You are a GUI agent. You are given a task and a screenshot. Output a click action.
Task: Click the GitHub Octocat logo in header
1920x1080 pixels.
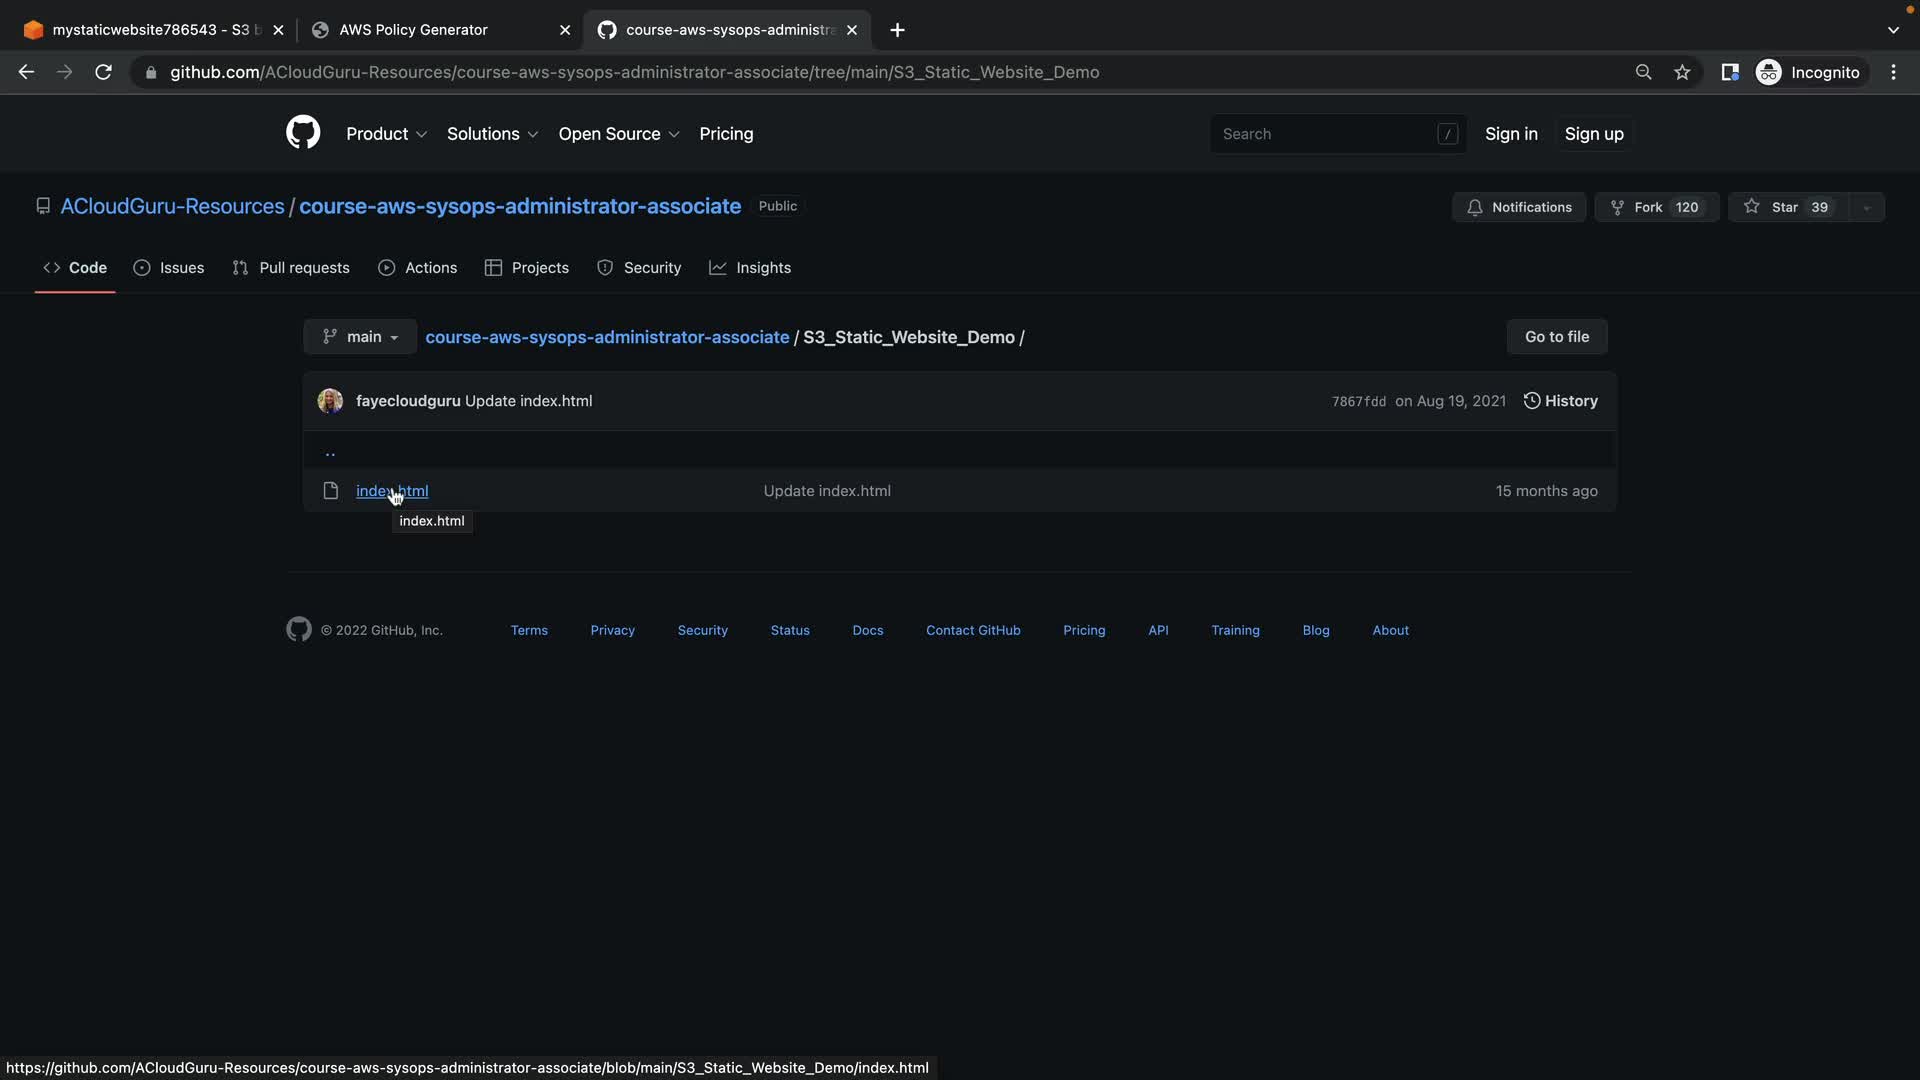click(x=303, y=133)
